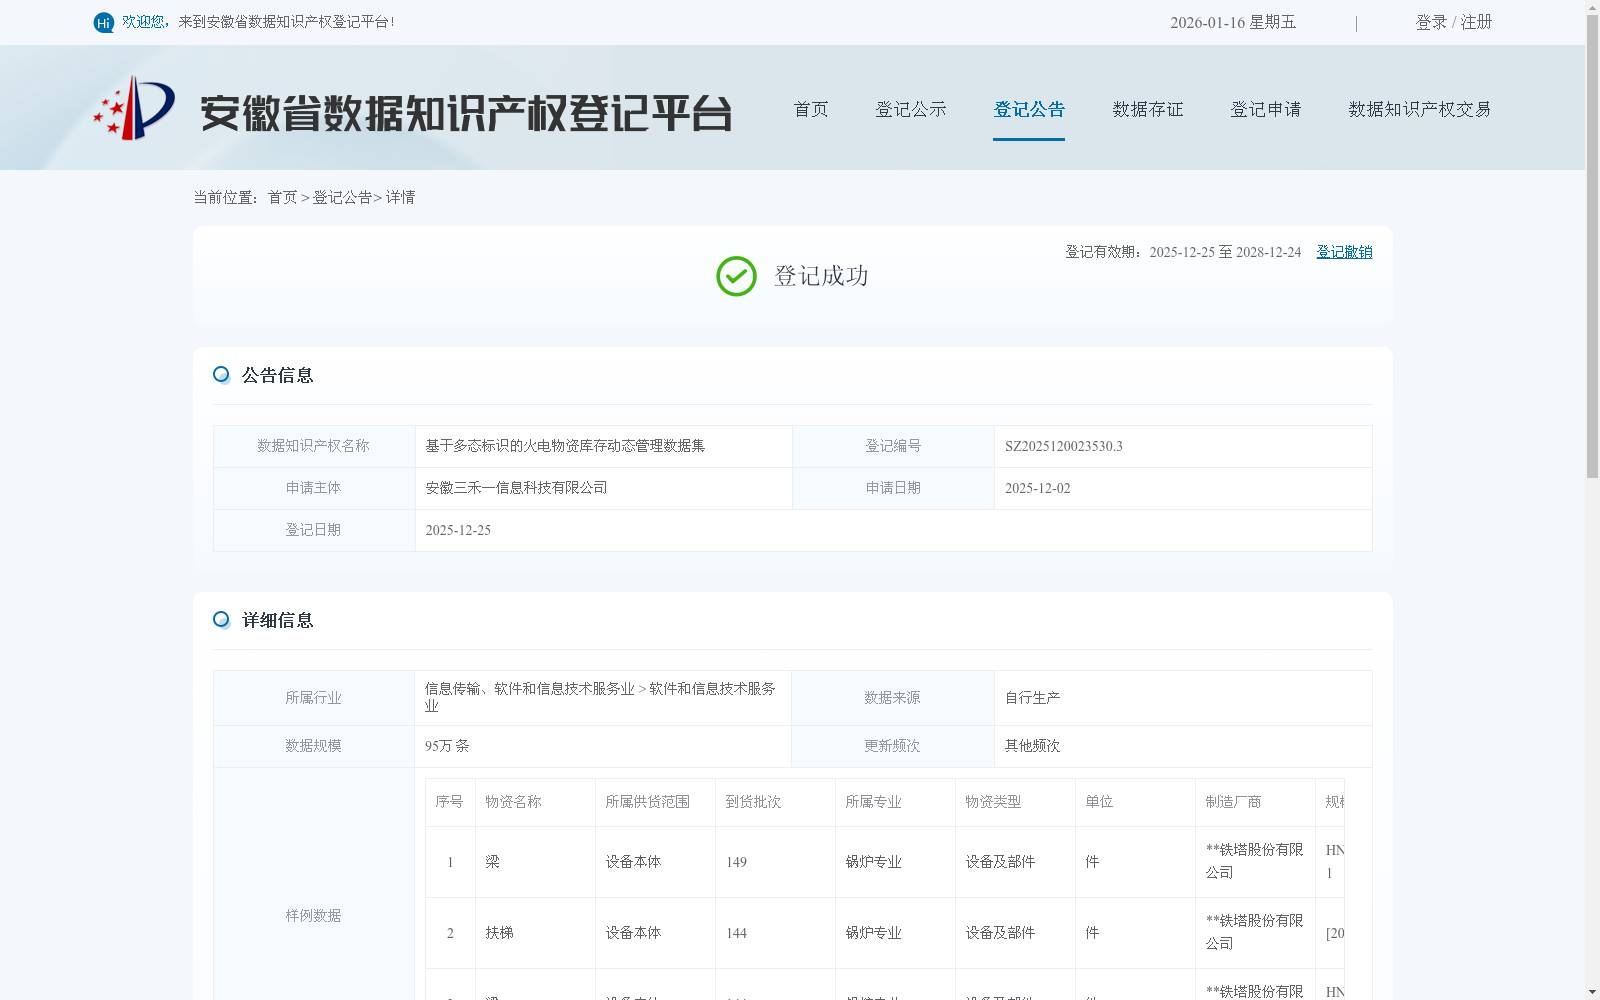Open the 登记公示 navigation tab
Viewport: 1600px width, 1000px height.
tap(911, 109)
